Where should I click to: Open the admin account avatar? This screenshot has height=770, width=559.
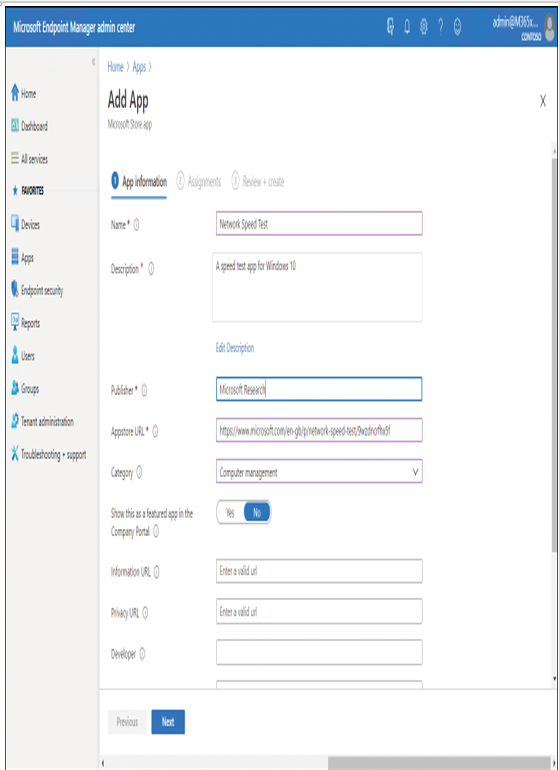point(549,27)
